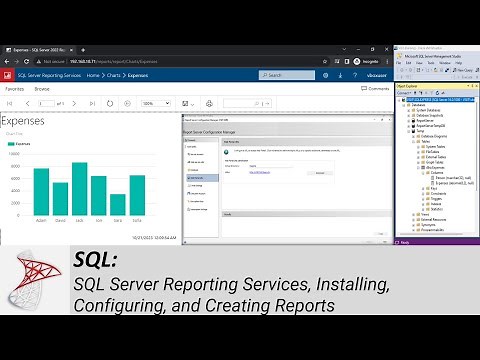480x360 pixels.
Task: Click the back-to-parent report icon
Action: tap(127, 104)
